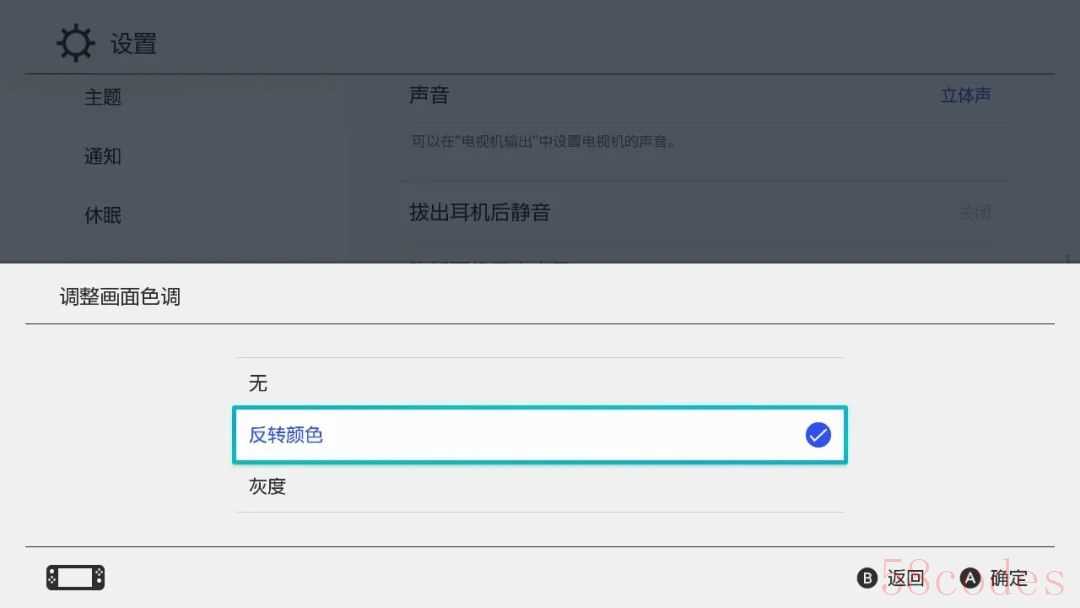
Task: Click the settings gear icon
Action: coord(75,43)
